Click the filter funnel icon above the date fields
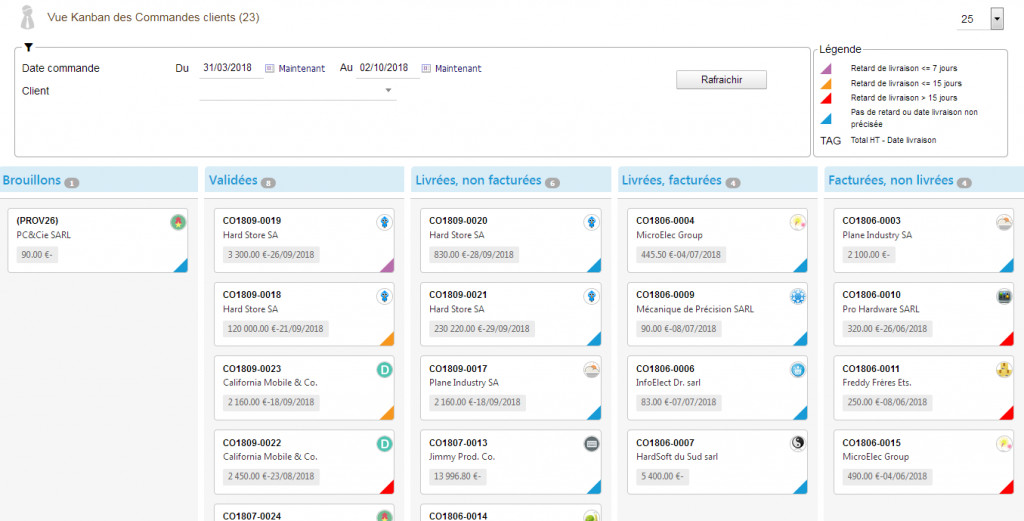The image size is (1024, 521). point(29,47)
